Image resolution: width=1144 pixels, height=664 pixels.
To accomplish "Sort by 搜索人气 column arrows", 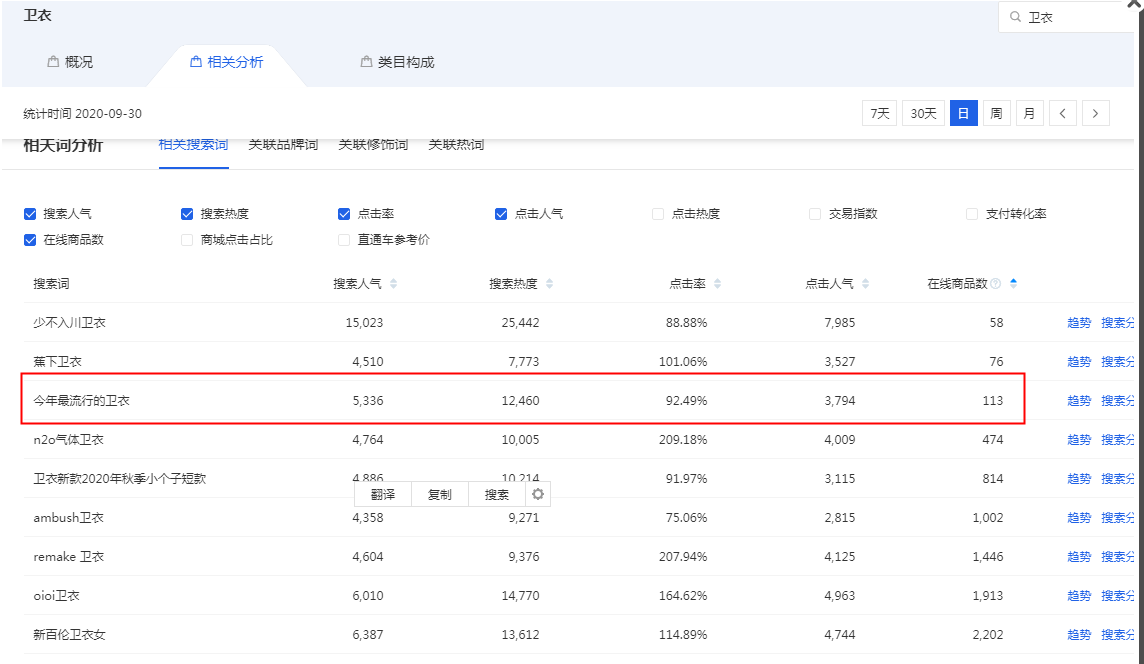I will [x=394, y=284].
